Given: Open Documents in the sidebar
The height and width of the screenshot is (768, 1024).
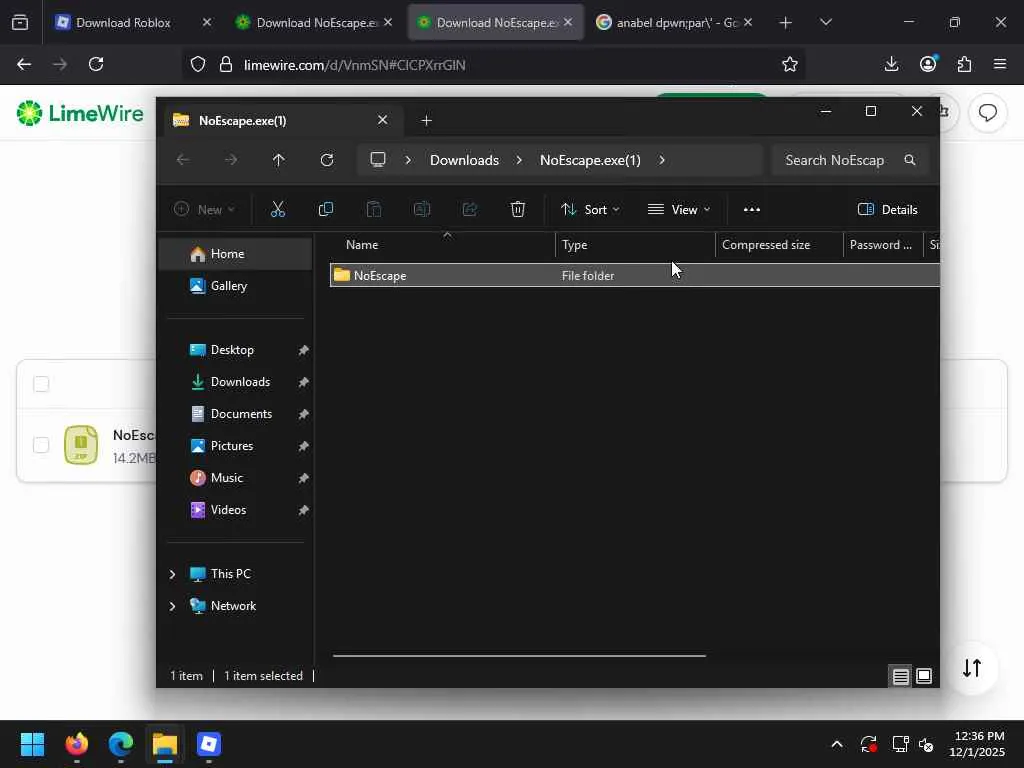Looking at the screenshot, I should point(241,414).
